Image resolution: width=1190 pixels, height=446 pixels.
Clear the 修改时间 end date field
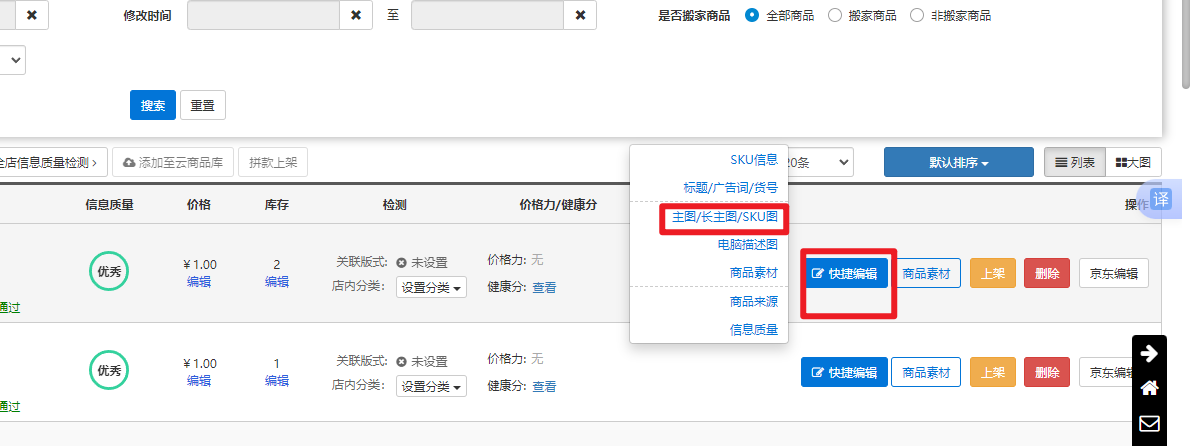pyautogui.click(x=580, y=16)
